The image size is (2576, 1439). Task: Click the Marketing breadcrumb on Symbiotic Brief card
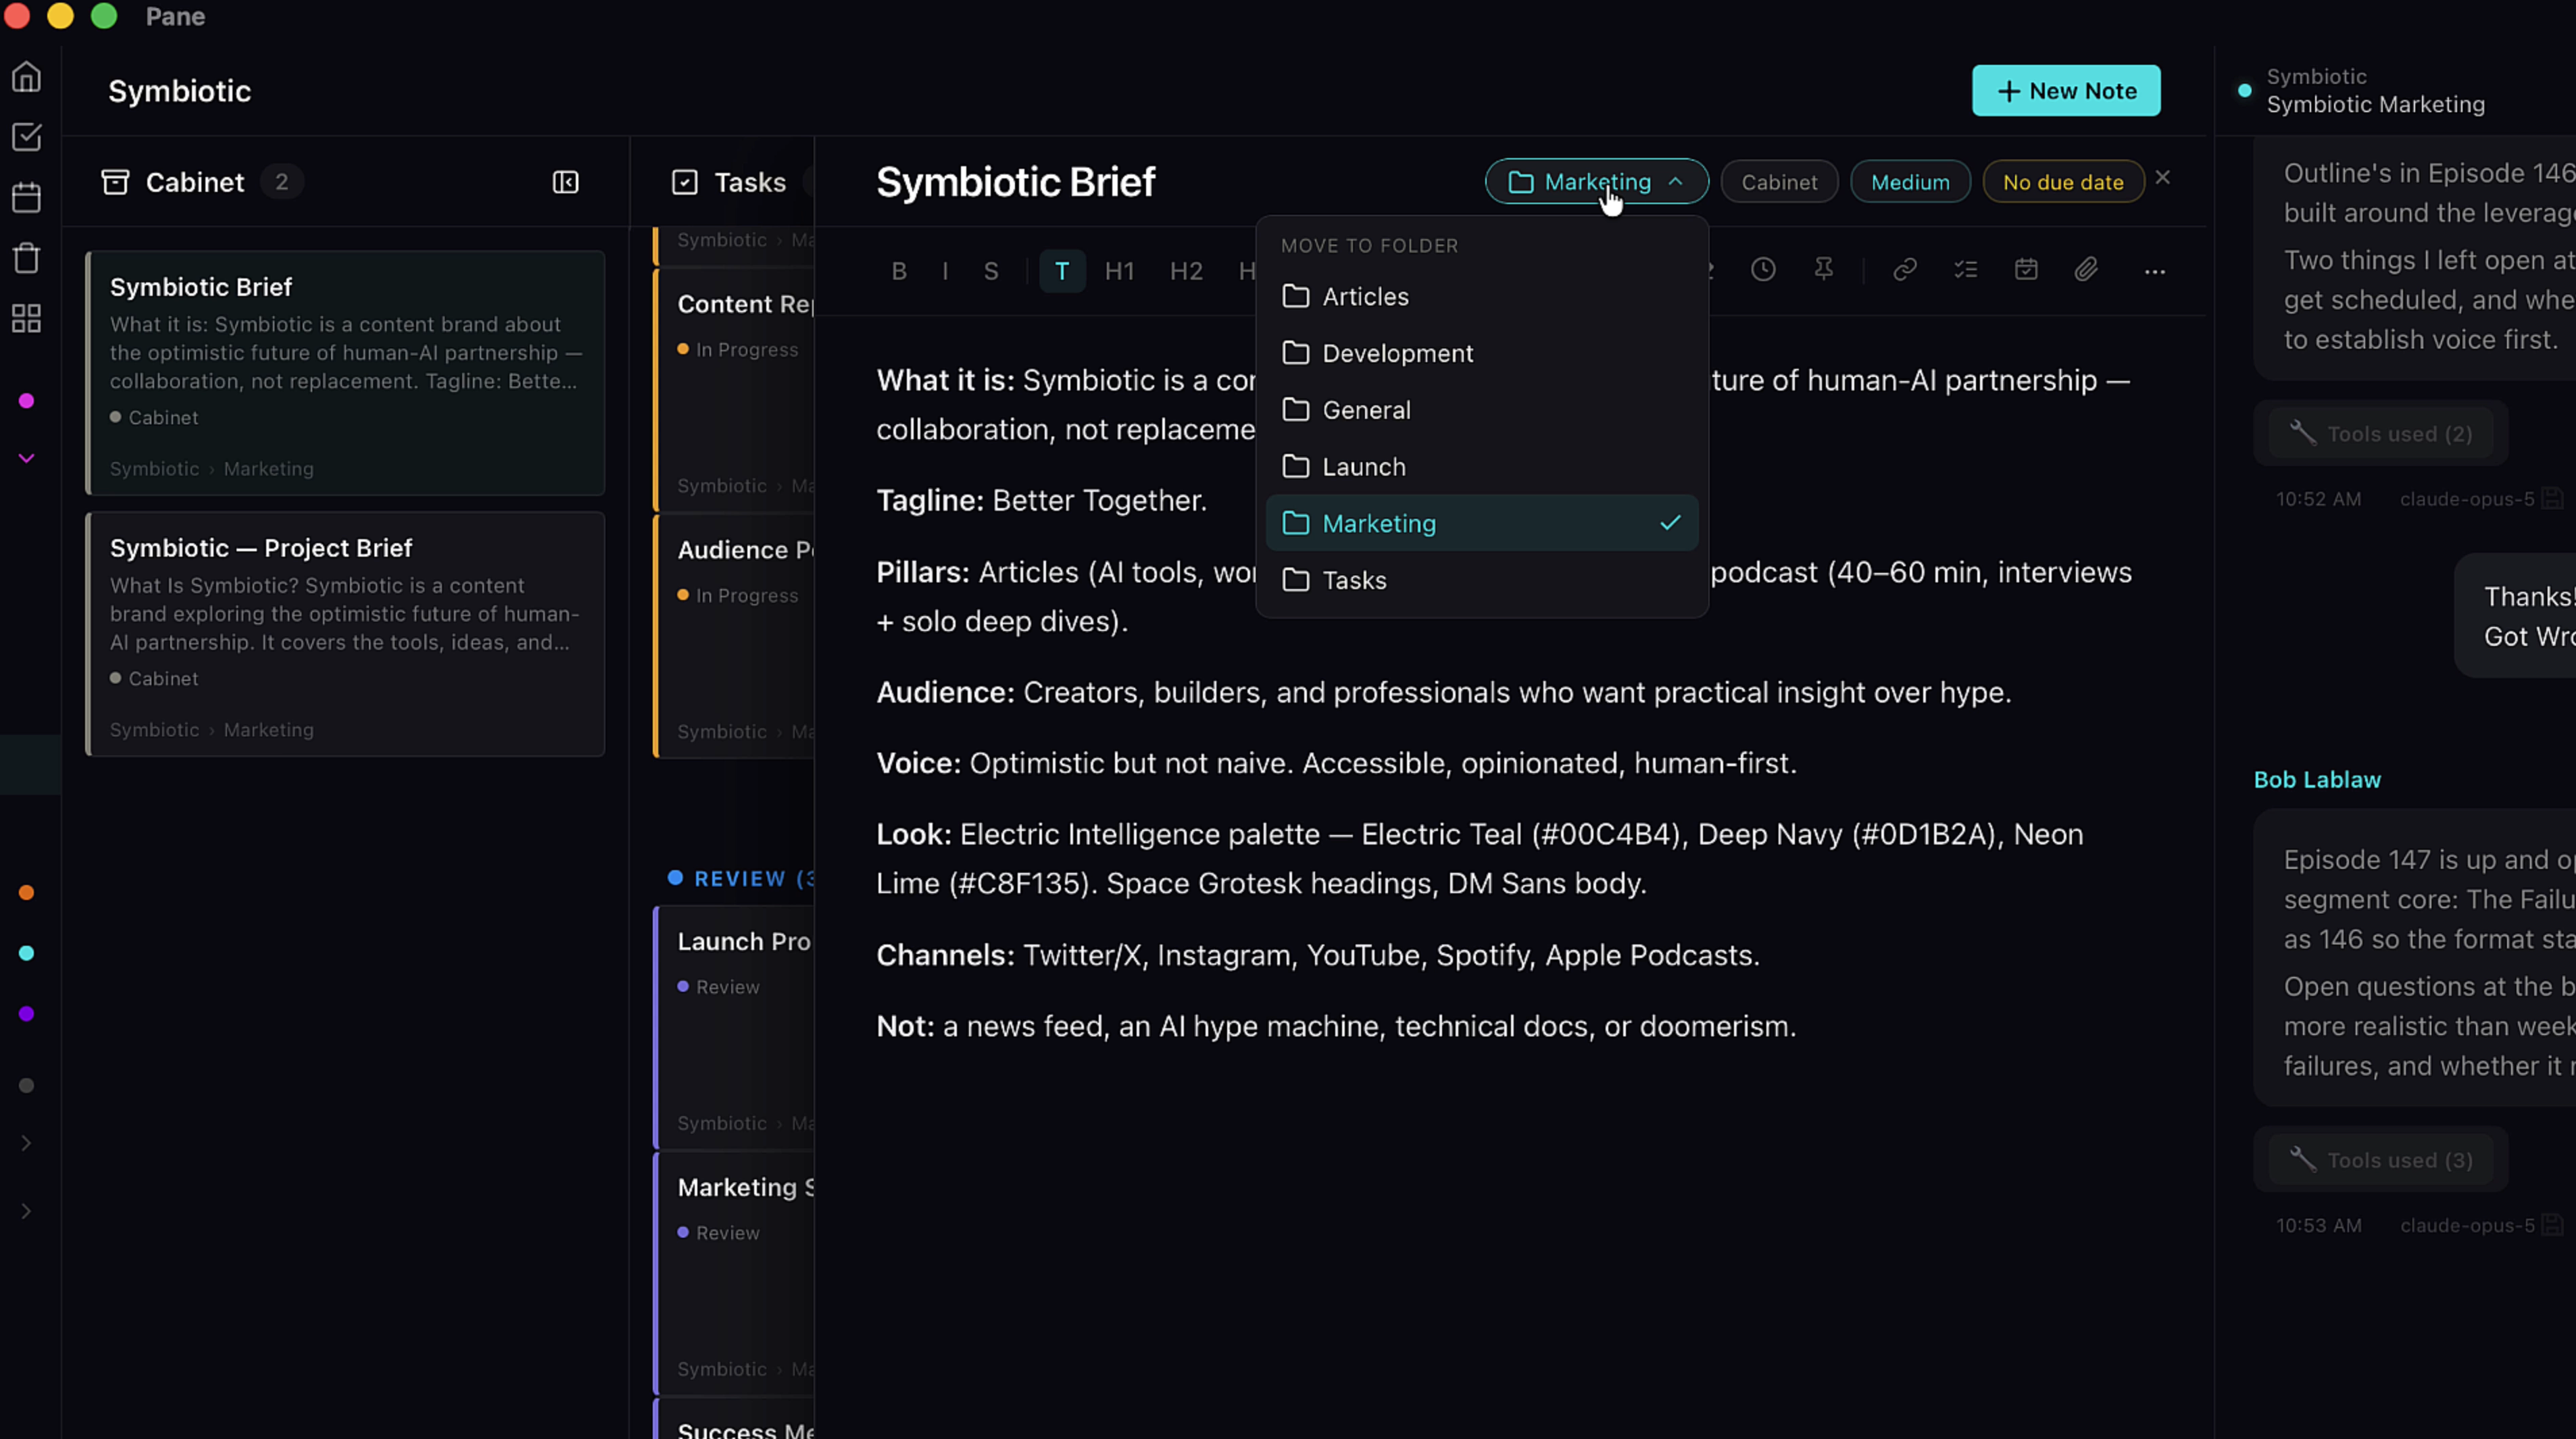click(268, 469)
